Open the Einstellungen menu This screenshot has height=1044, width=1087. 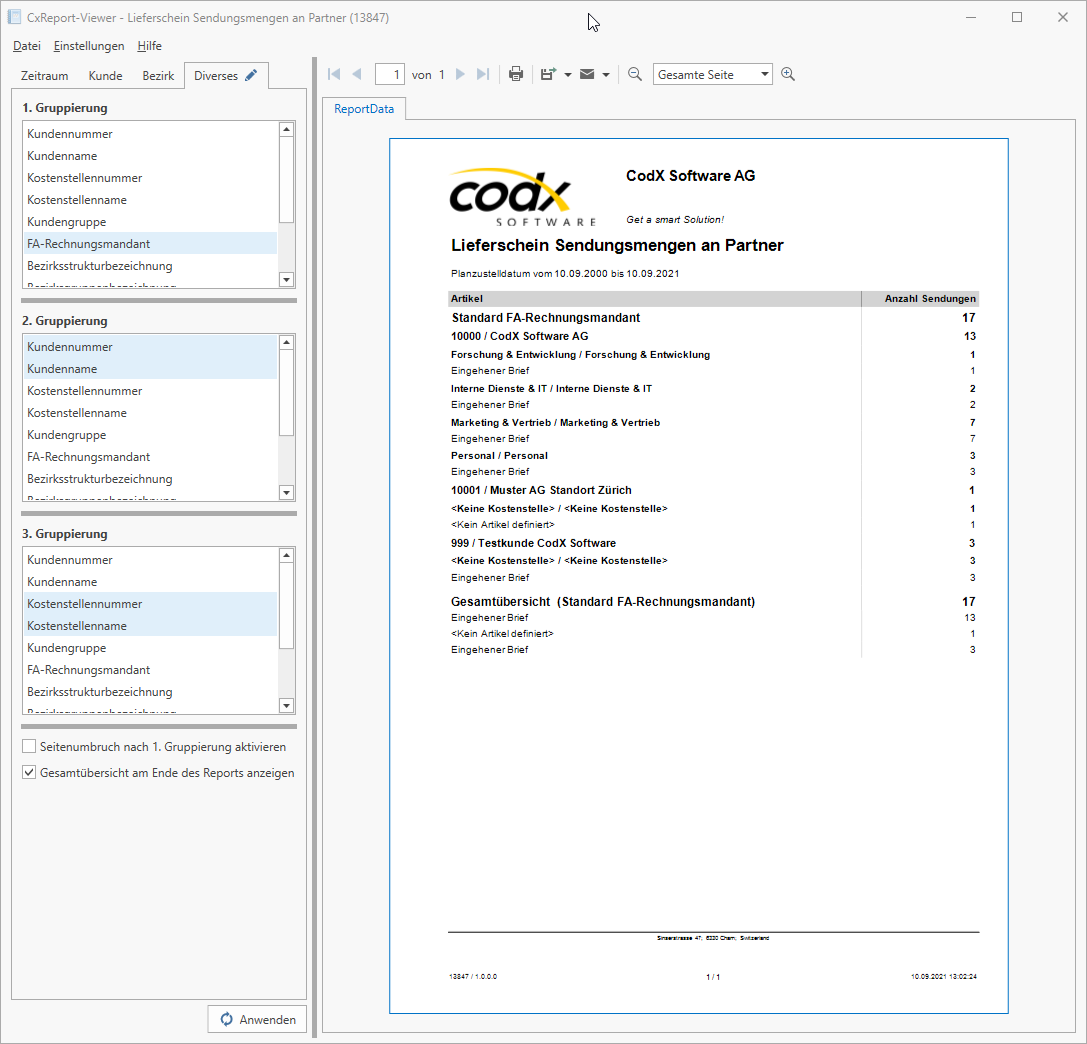coord(89,46)
